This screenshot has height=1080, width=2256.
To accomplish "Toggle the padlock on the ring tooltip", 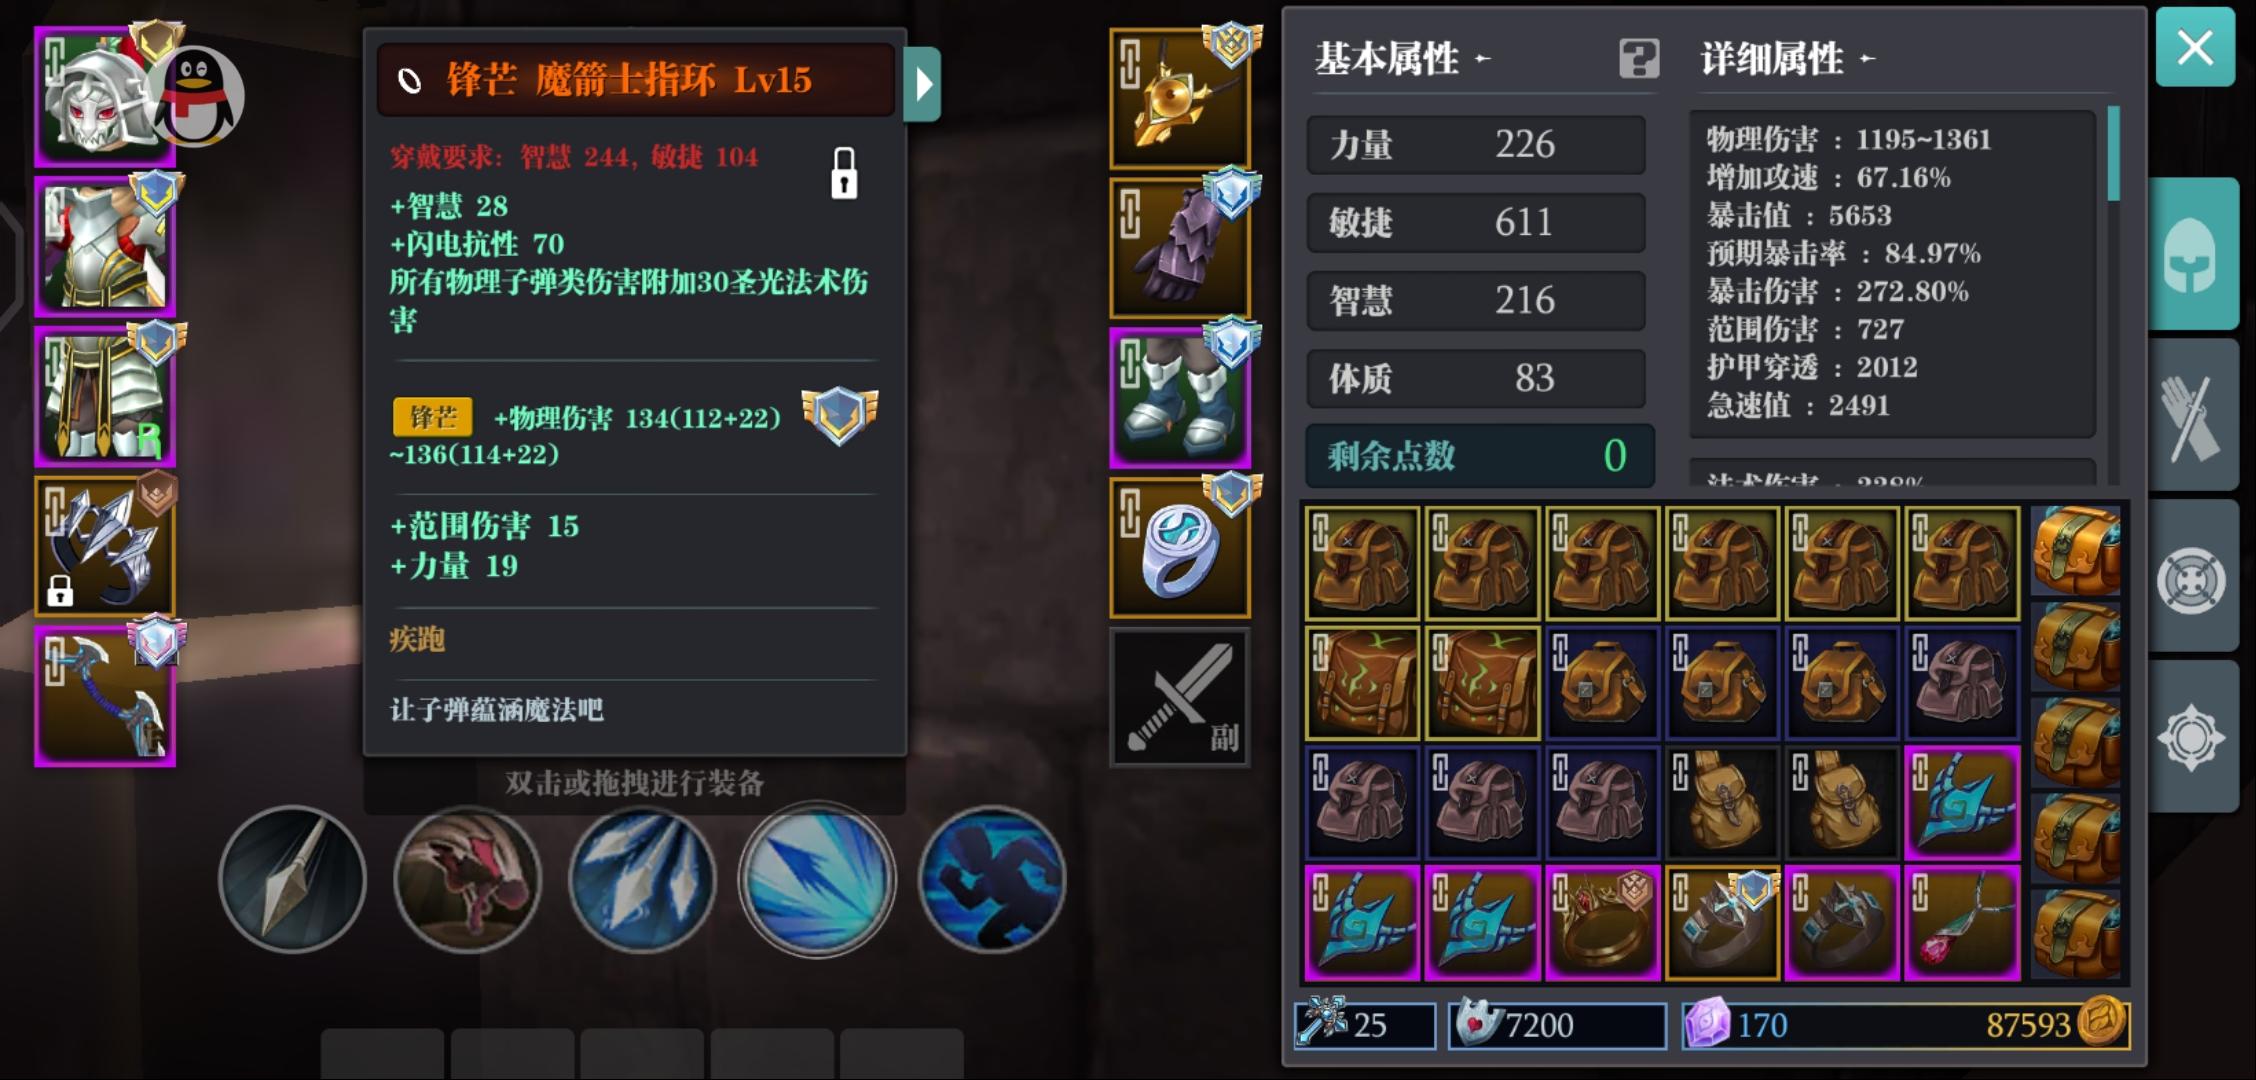I will click(x=844, y=173).
